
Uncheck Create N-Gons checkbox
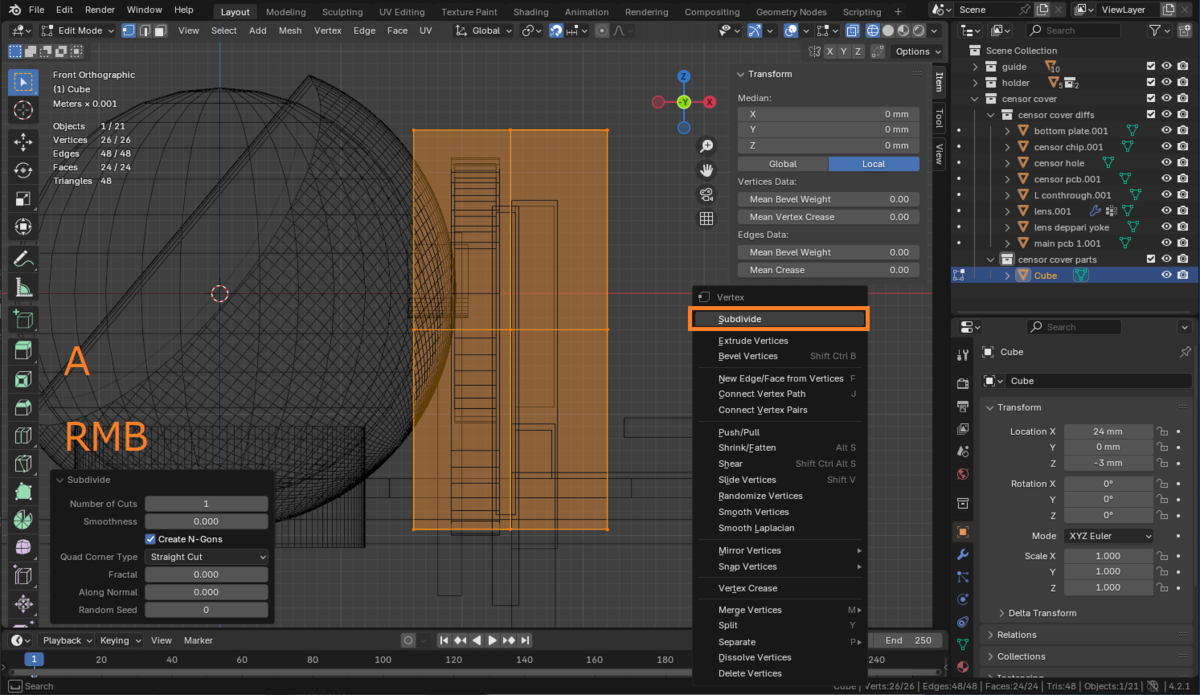coord(151,539)
